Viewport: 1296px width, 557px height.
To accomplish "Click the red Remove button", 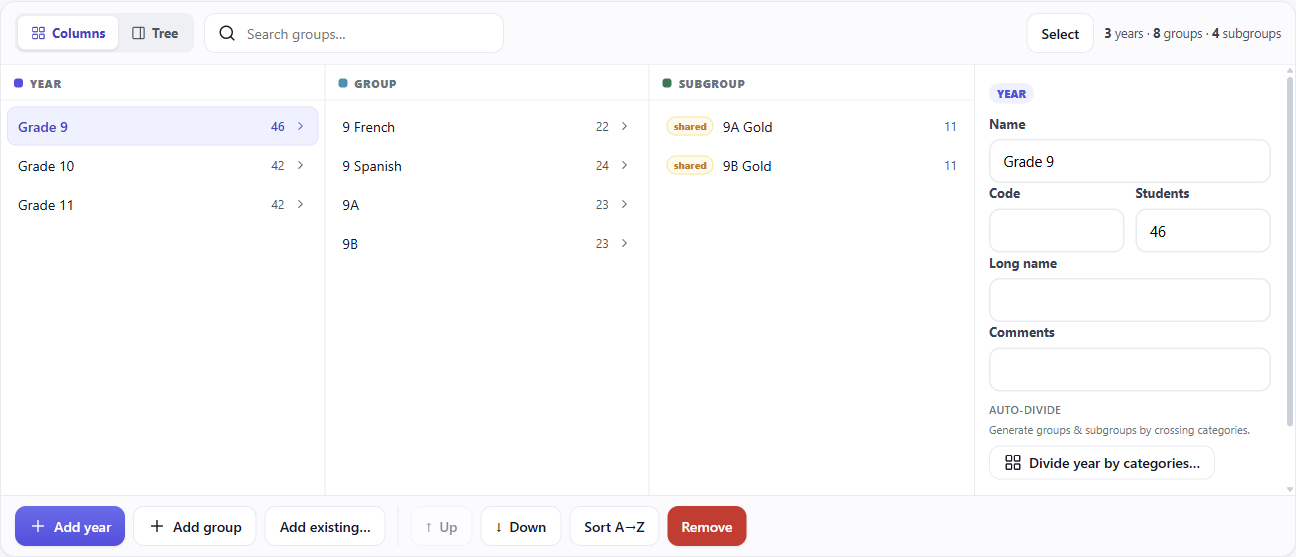I will (x=707, y=526).
